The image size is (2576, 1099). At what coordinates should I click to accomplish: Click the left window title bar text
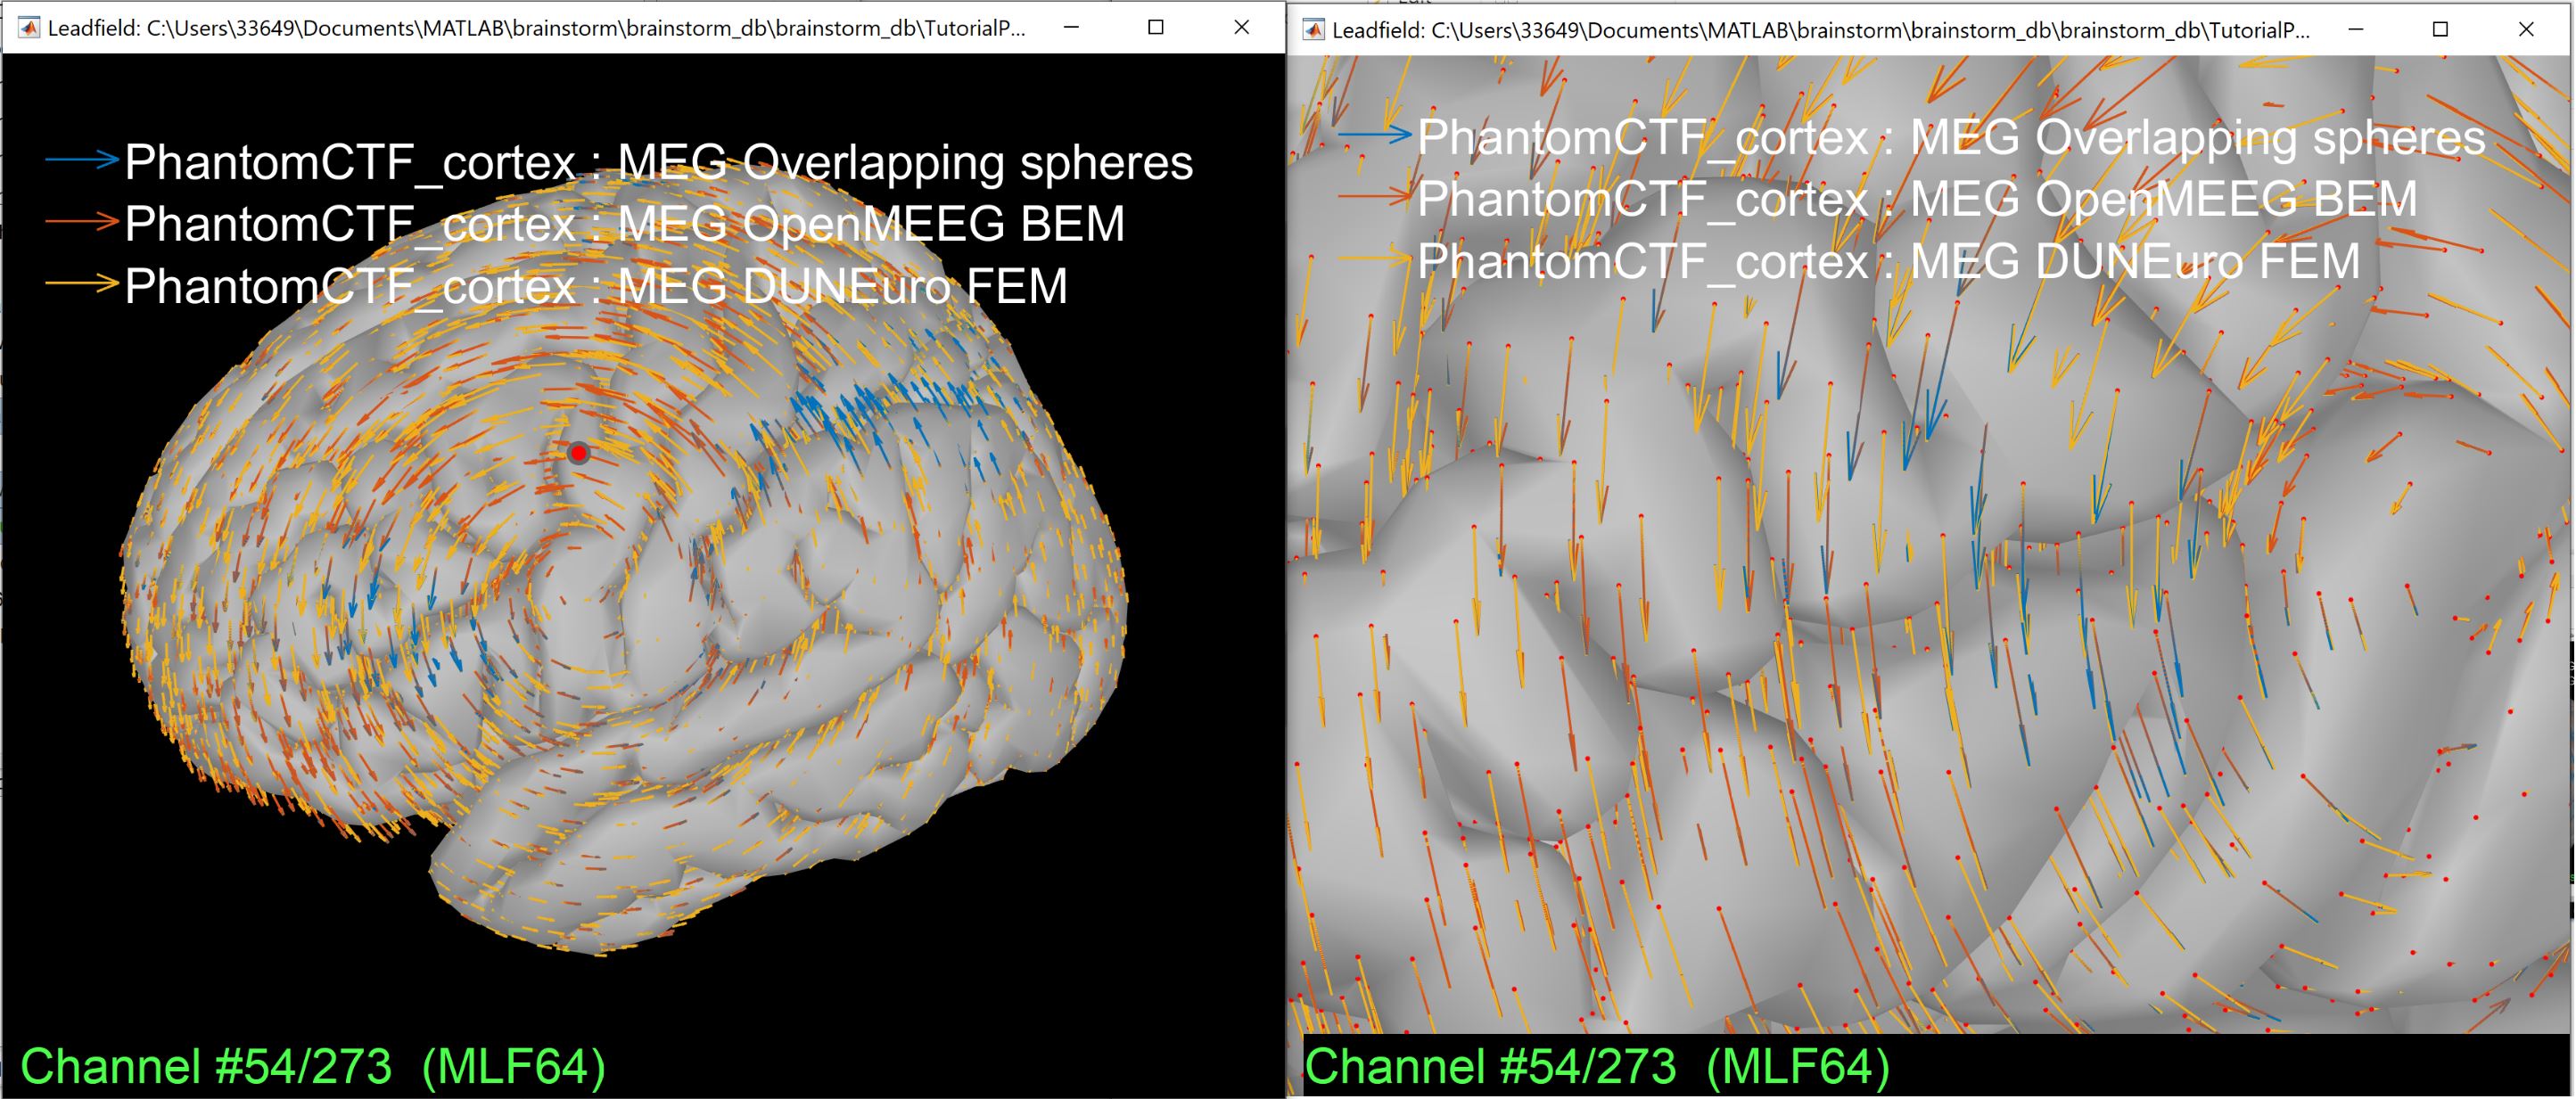(536, 28)
